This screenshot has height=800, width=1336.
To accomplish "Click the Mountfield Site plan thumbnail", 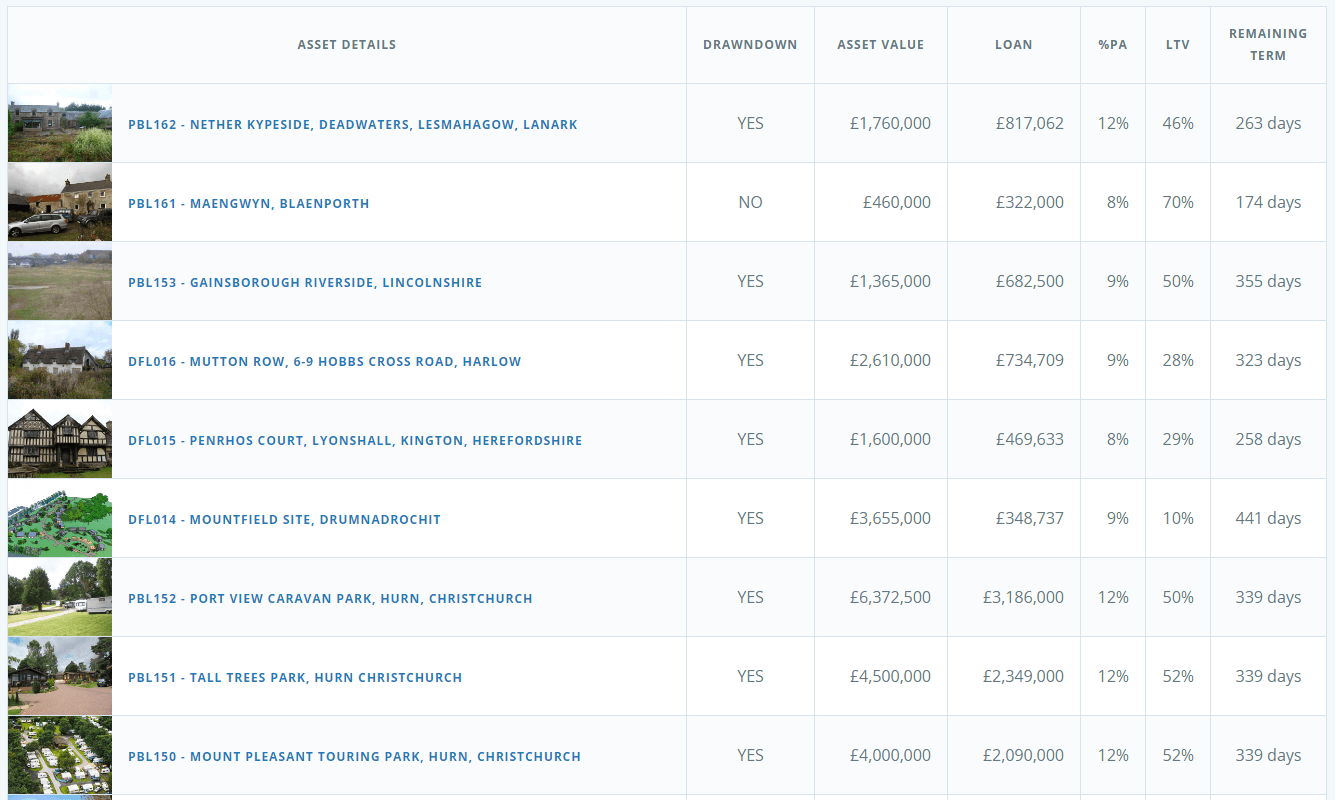I will [x=60, y=519].
